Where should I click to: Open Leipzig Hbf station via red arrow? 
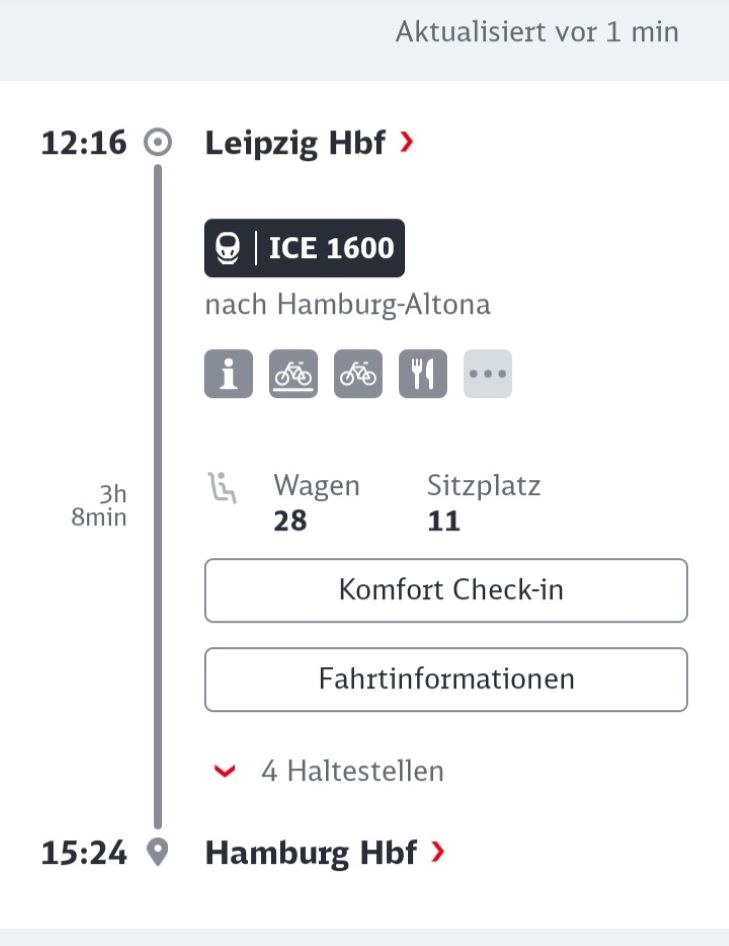(x=407, y=142)
